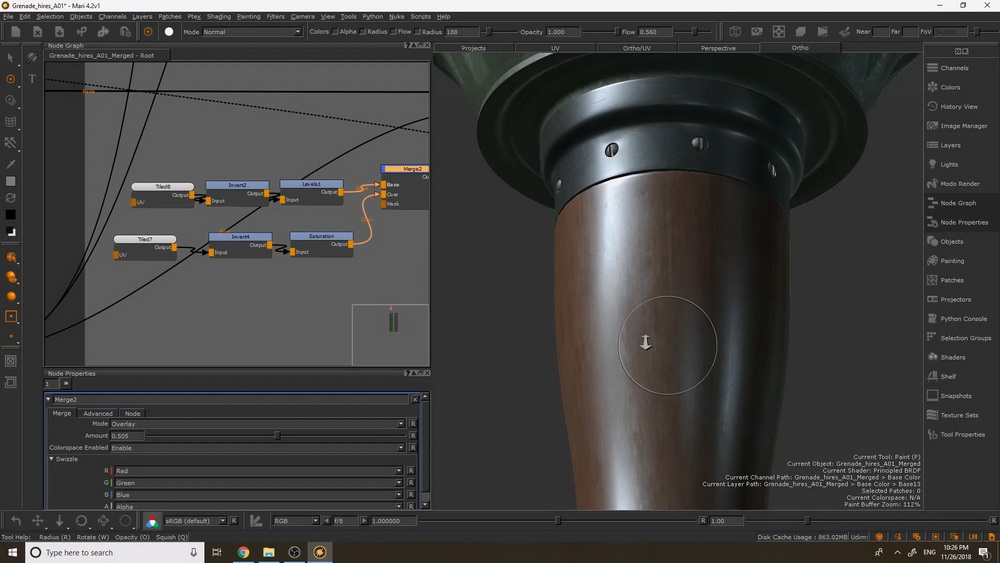Screen dimensions: 1000x563
Task: Close the Merge2 properties with X
Action: click(x=415, y=399)
